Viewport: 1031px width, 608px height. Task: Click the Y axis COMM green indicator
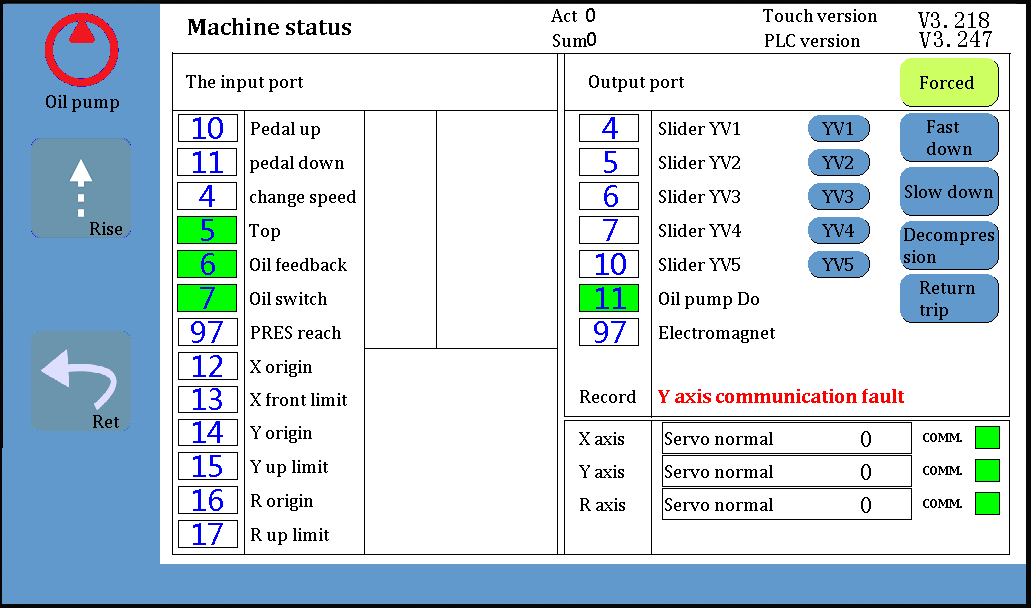click(x=987, y=471)
